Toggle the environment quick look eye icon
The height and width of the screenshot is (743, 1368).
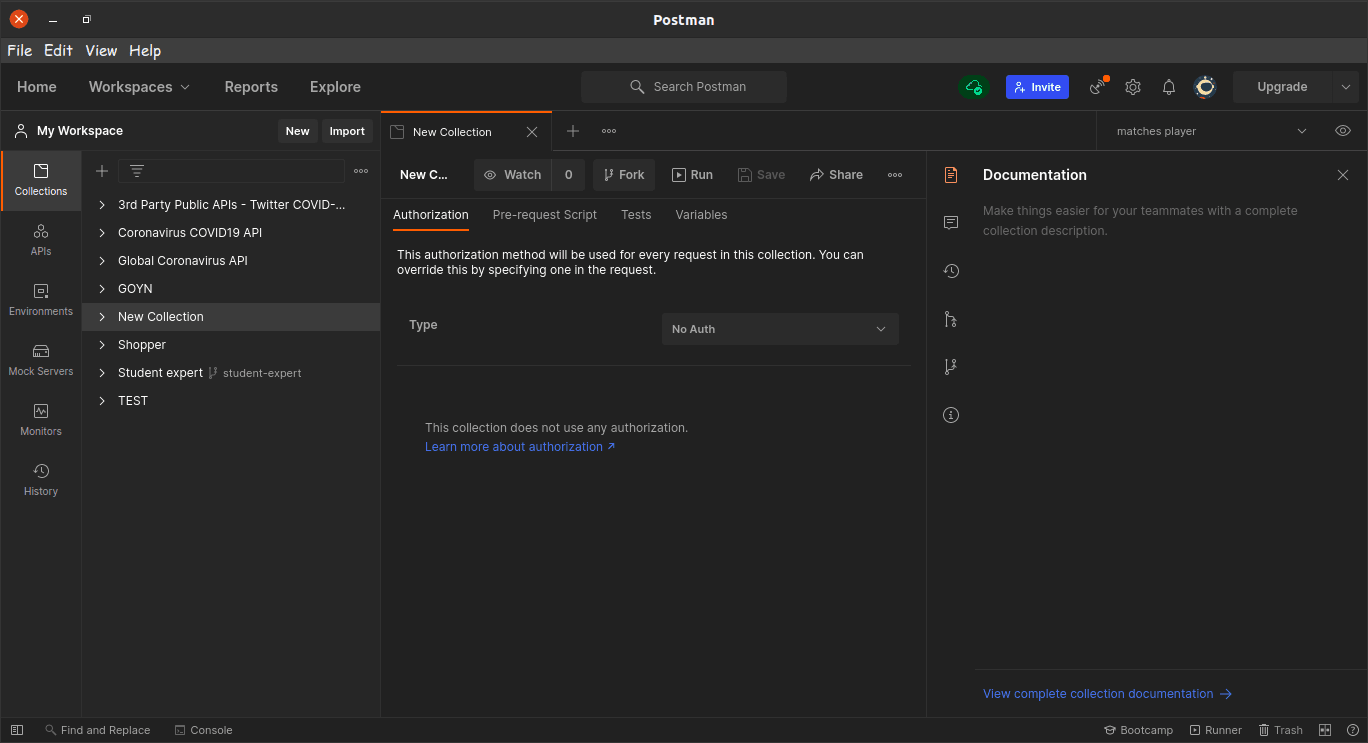click(x=1343, y=131)
